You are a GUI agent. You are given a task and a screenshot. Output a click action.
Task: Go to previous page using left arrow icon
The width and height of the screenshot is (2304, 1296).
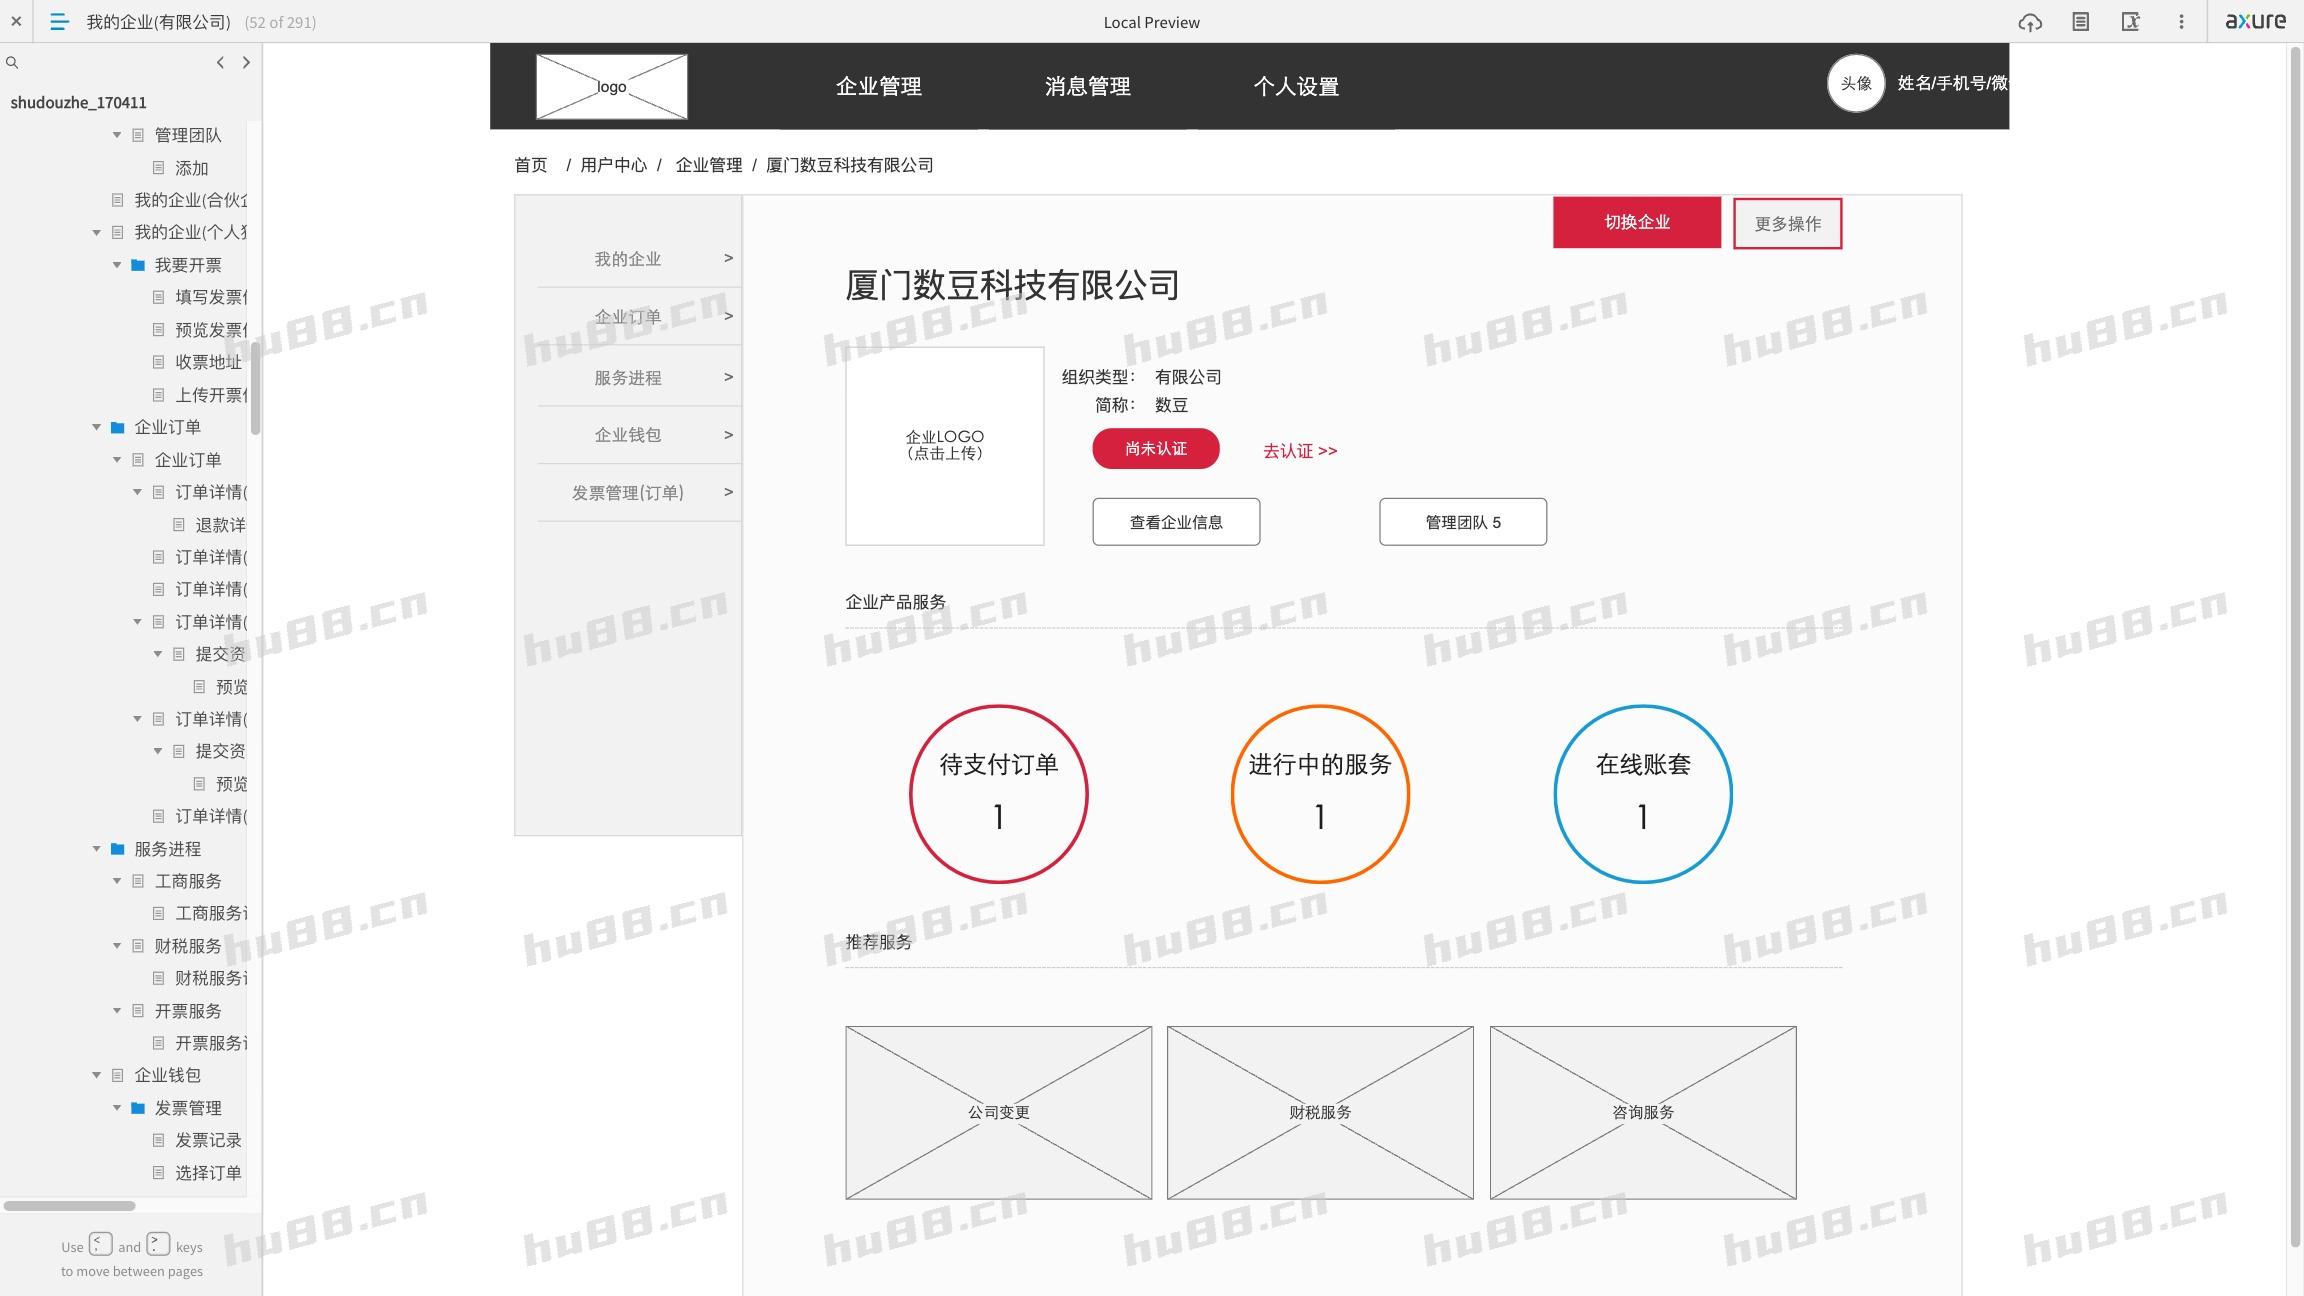tap(220, 62)
